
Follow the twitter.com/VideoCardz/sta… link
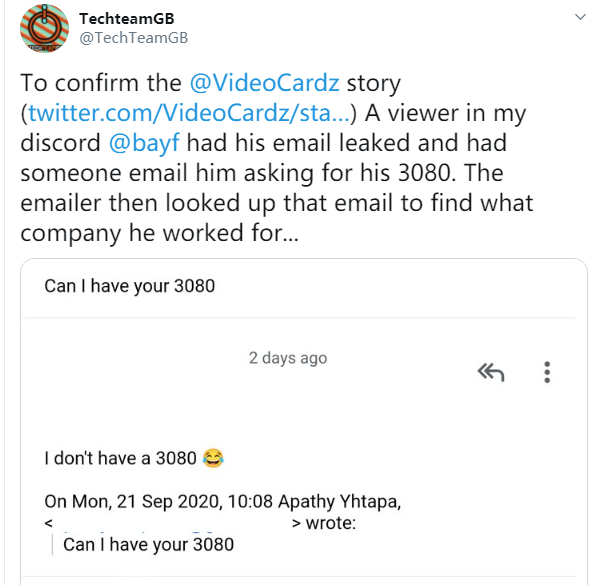[x=189, y=113]
